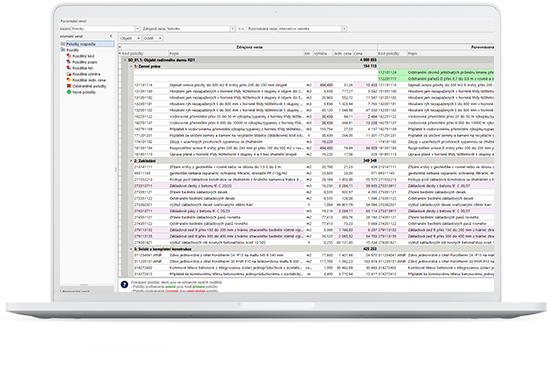Select the Komínové těleso betonové row
Screen dimensions: 550x382
pos(313,268)
